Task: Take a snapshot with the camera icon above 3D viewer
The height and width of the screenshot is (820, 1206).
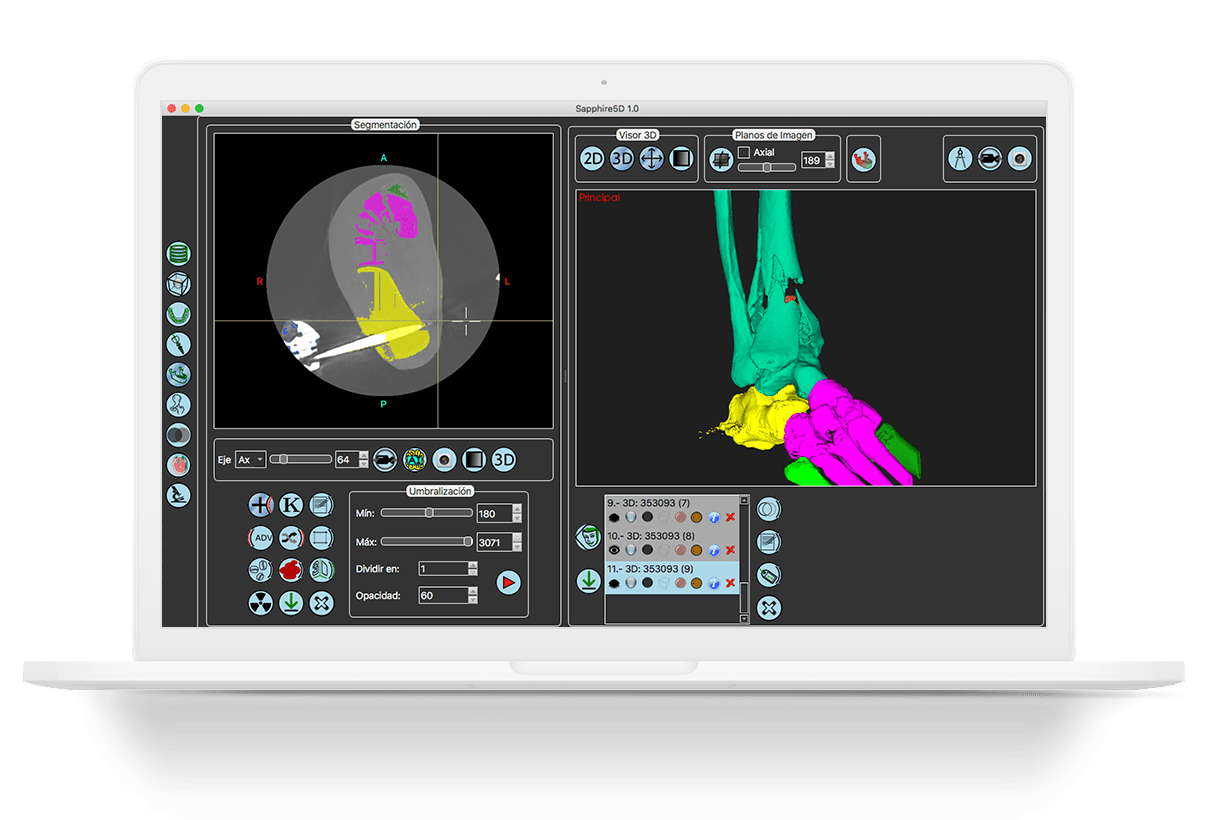Action: [x=1019, y=158]
